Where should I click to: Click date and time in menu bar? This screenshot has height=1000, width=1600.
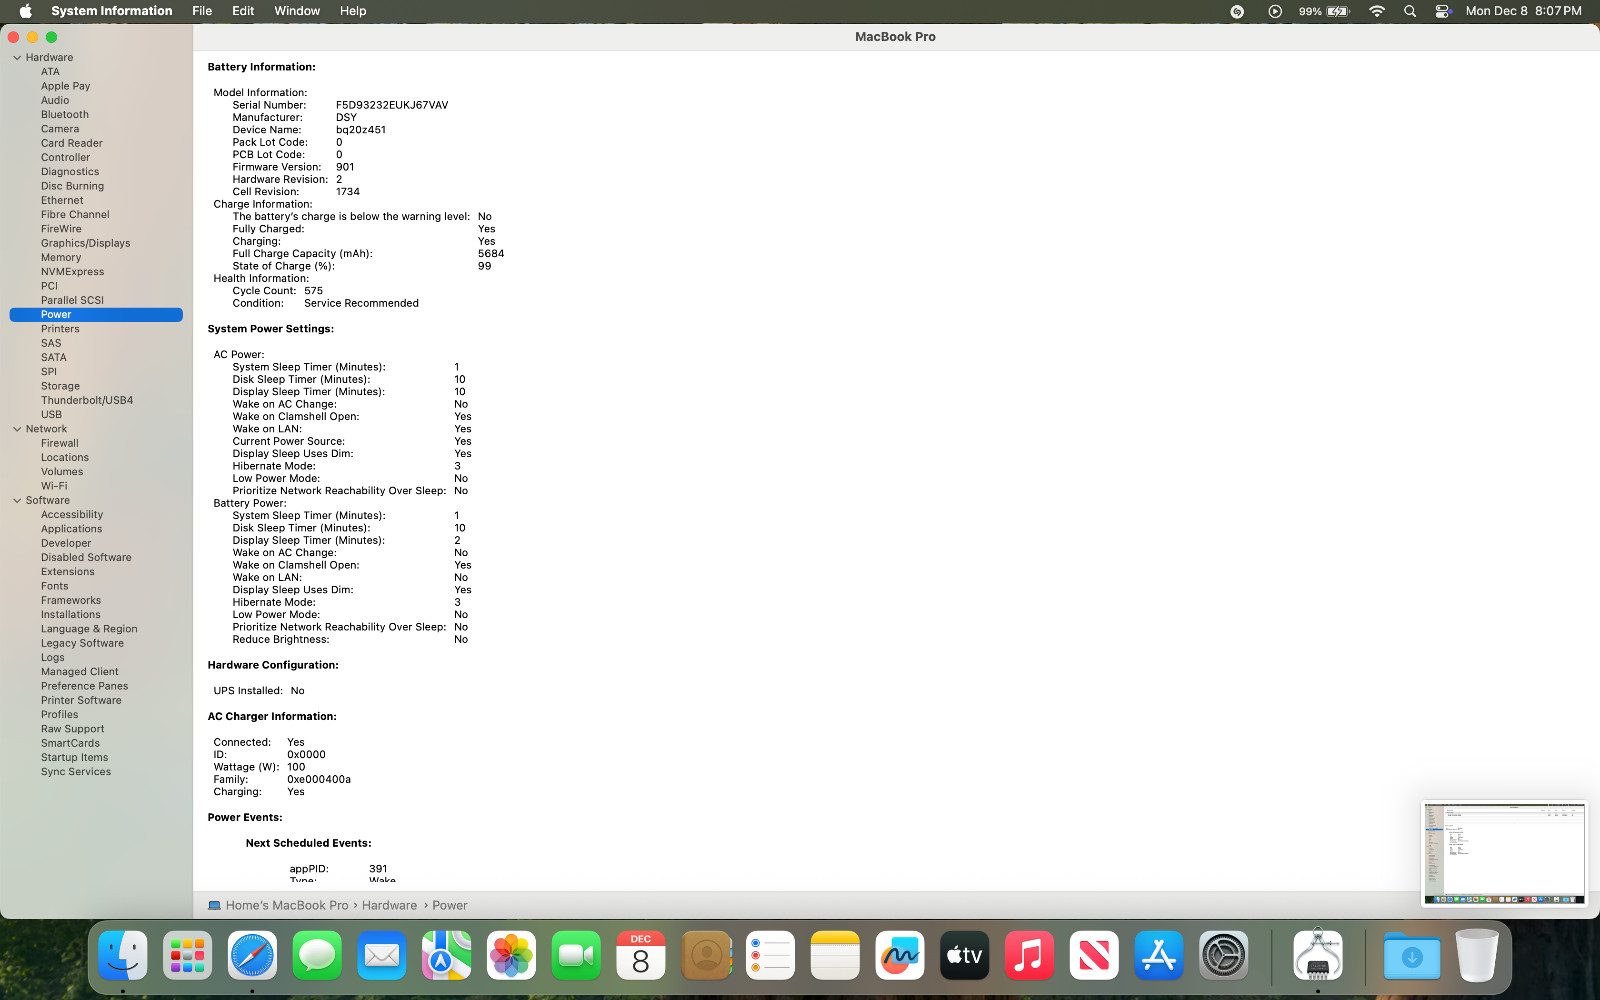point(1523,11)
